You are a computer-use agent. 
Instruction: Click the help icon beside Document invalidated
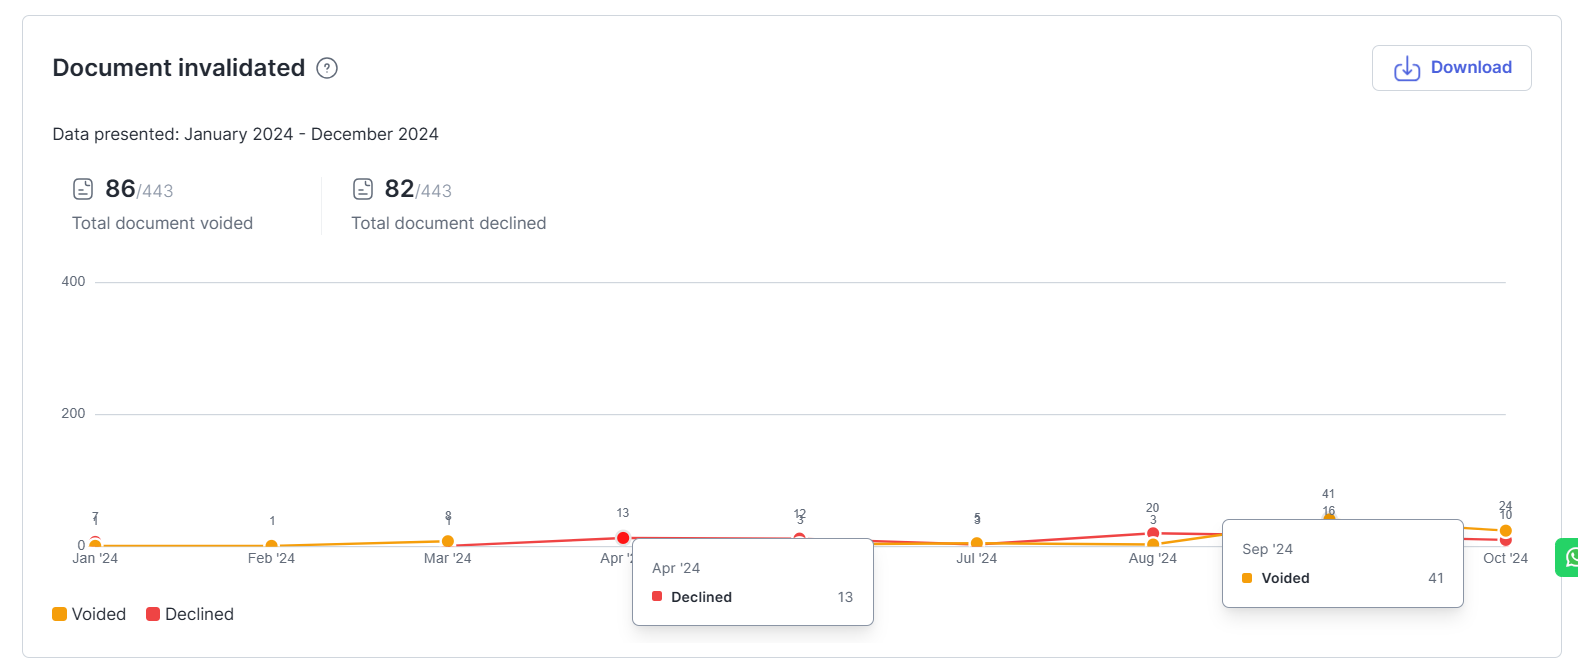coord(327,68)
